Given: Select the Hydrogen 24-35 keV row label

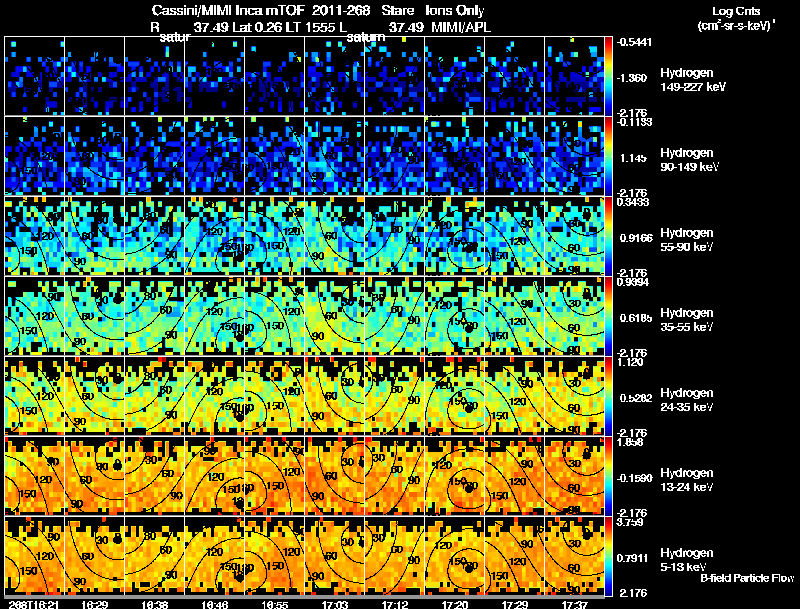Looking at the screenshot, I should click(x=687, y=400).
